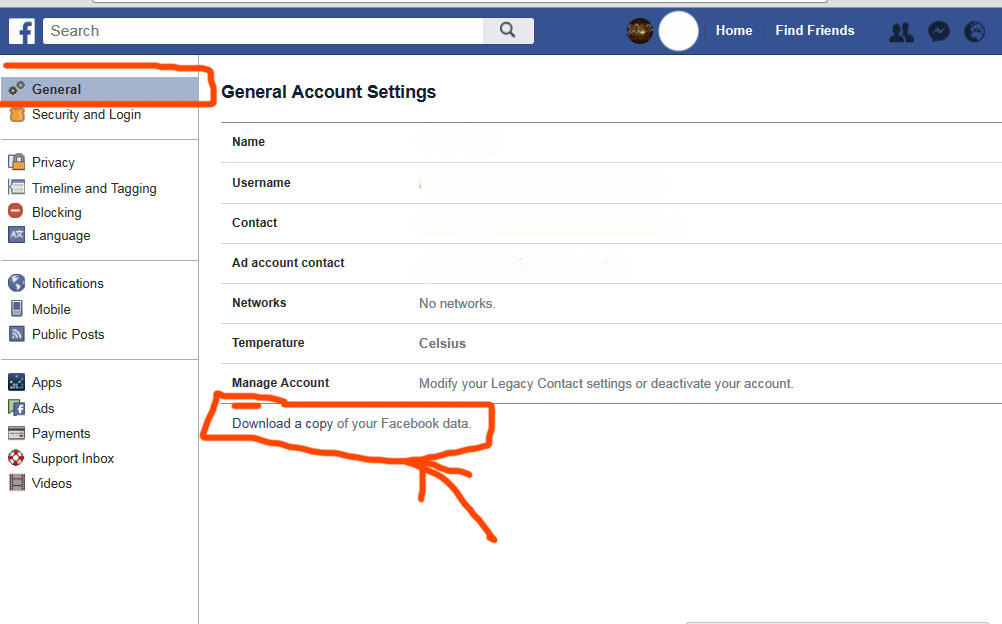This screenshot has width=1002, height=624.
Task: Click the Support Inbox lifebuoy icon
Action: 16,458
